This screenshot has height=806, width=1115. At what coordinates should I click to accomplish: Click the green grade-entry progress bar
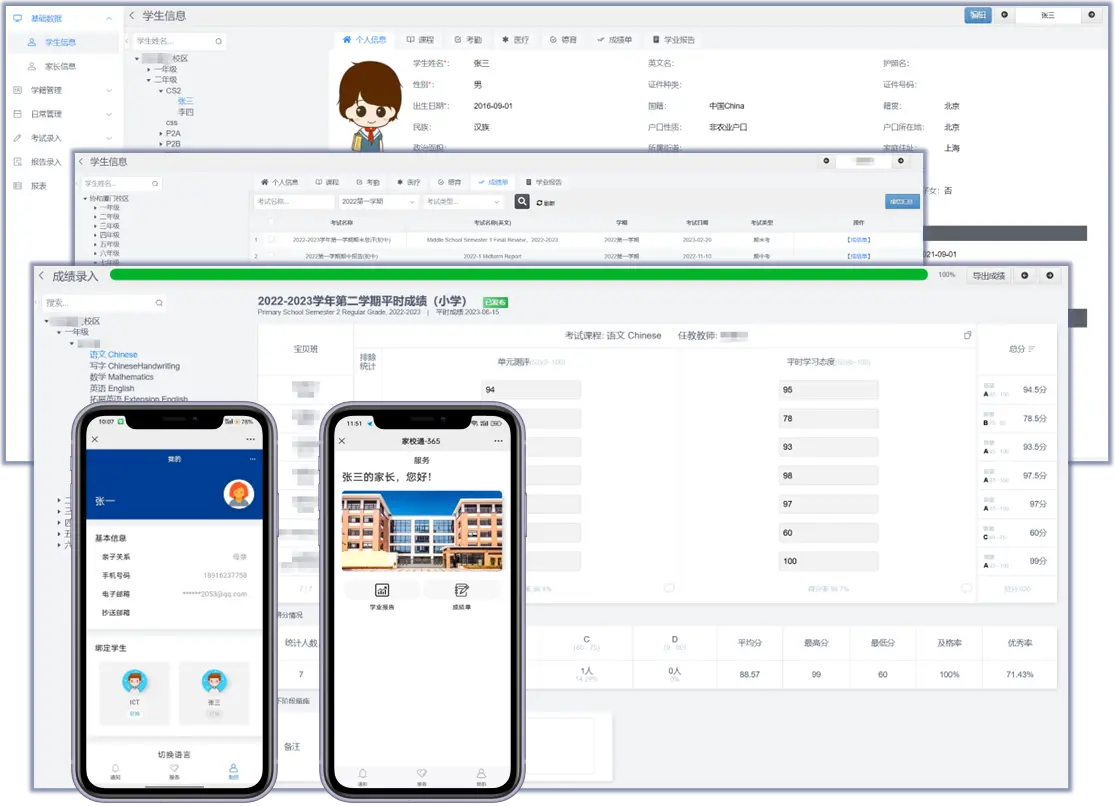click(518, 274)
